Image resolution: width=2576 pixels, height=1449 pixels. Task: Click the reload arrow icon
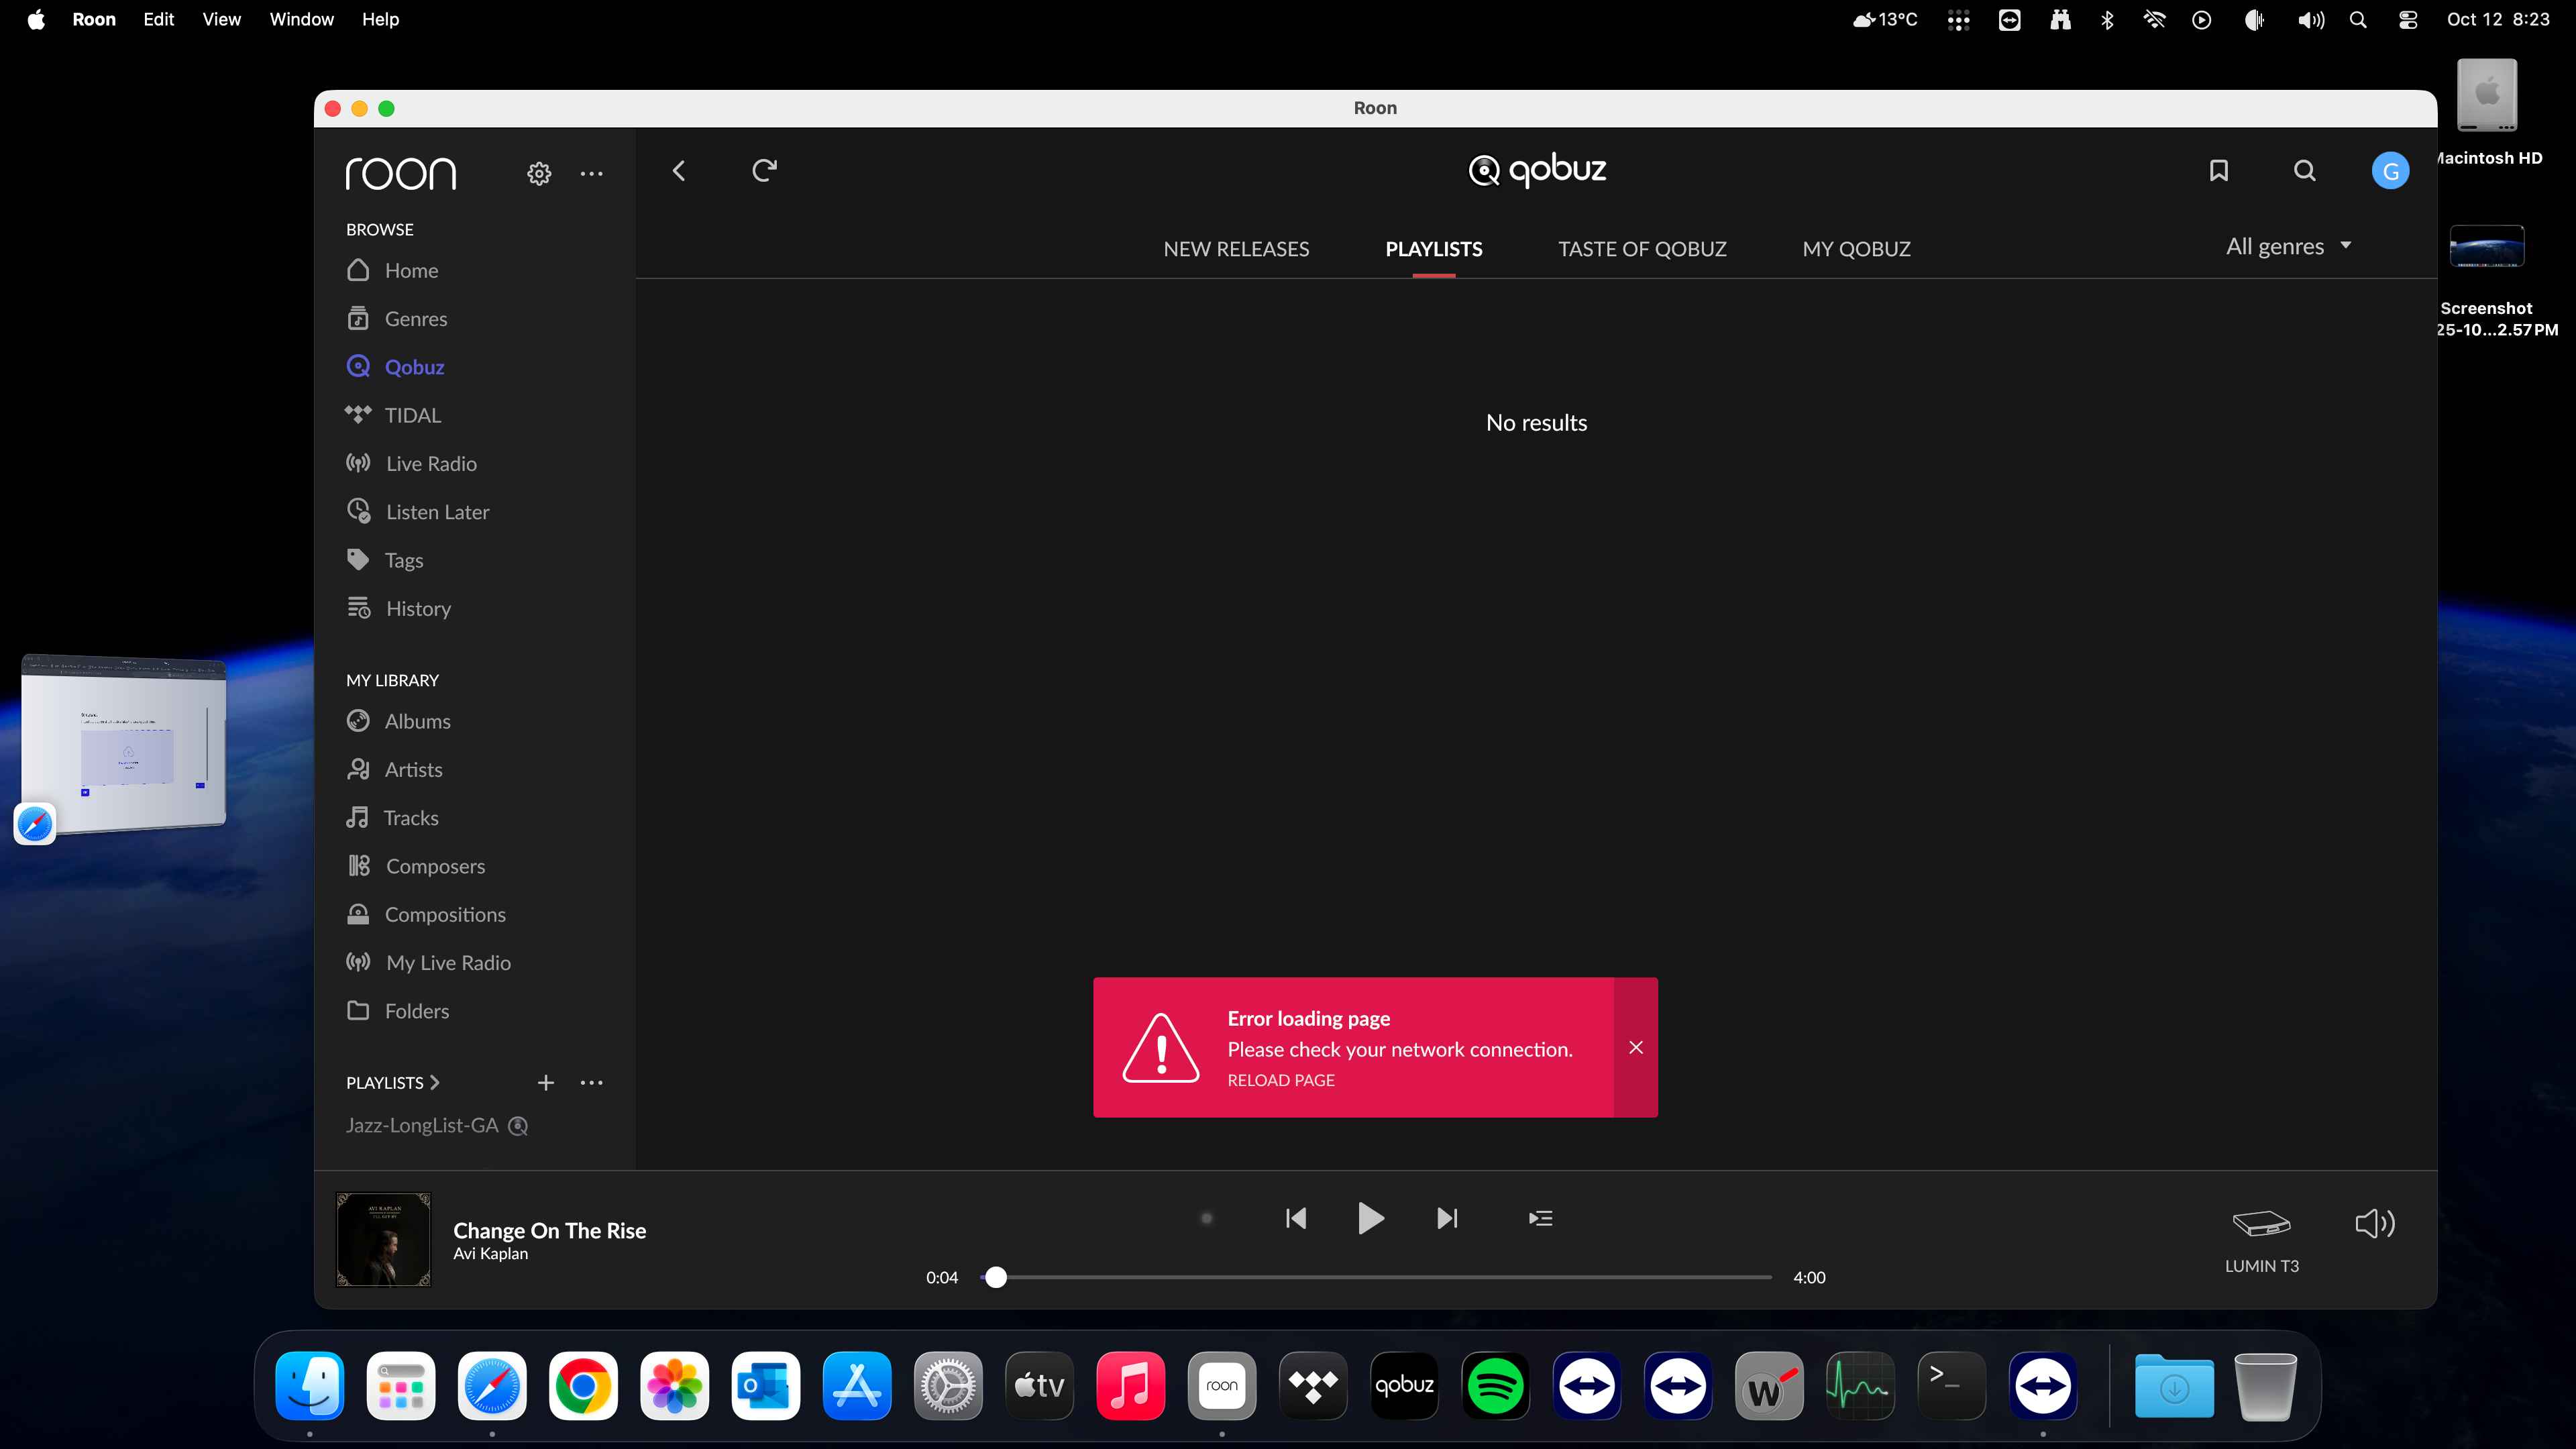(x=764, y=171)
